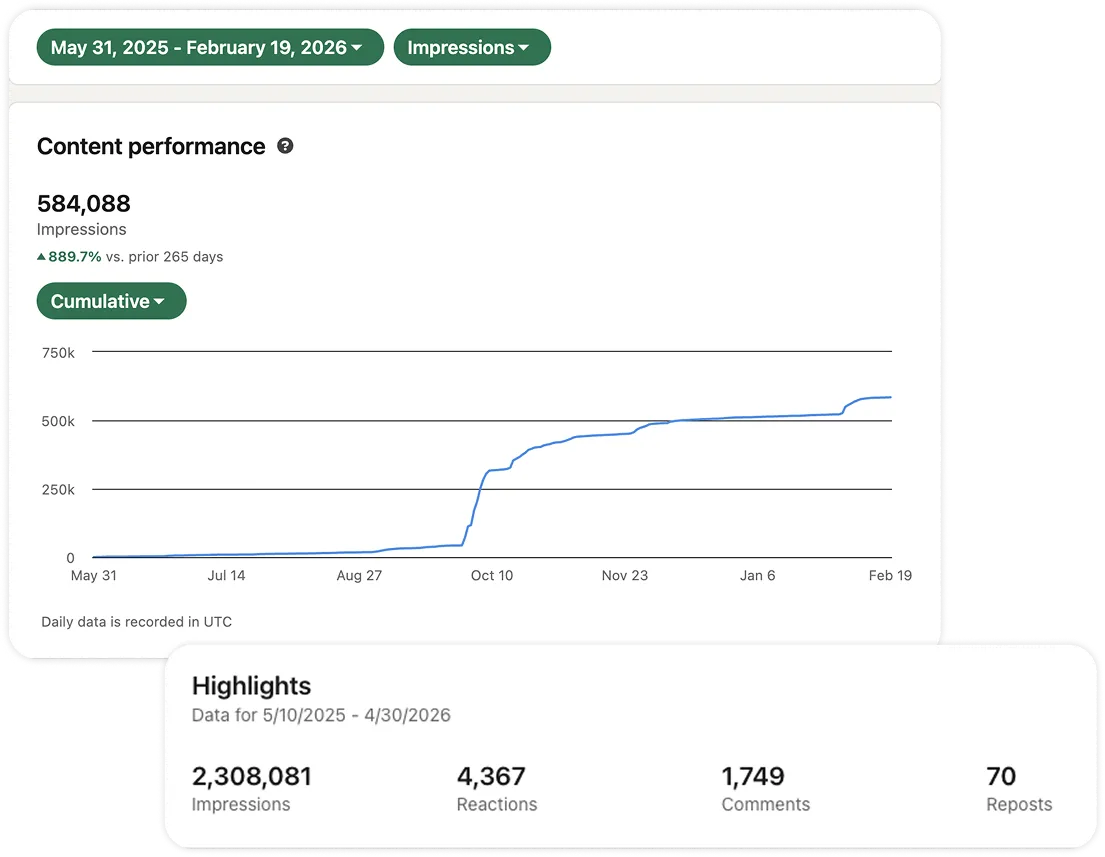The width and height of the screenshot is (1105, 857).
Task: Click the green up-triangle growth indicator
Action: 41,257
